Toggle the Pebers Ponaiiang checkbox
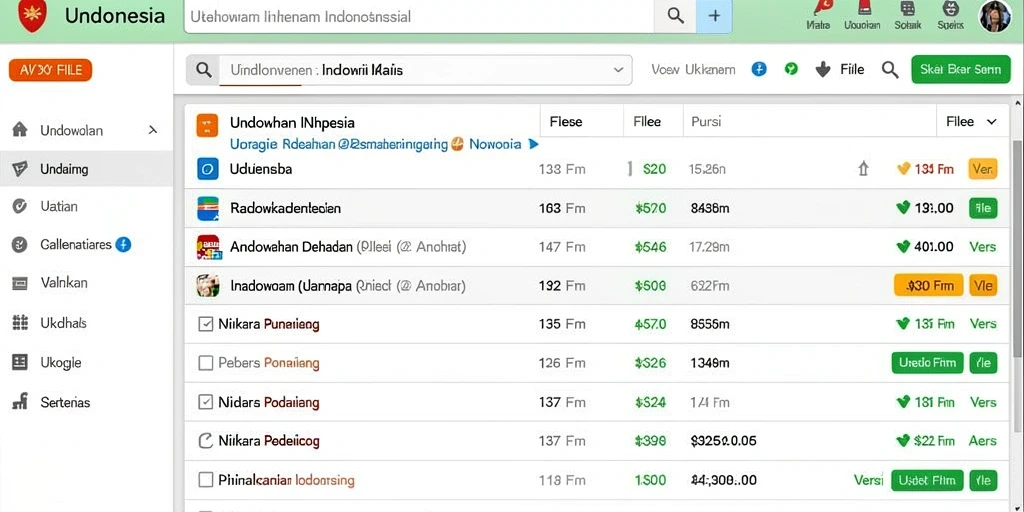This screenshot has height=512, width=1024. 206,363
